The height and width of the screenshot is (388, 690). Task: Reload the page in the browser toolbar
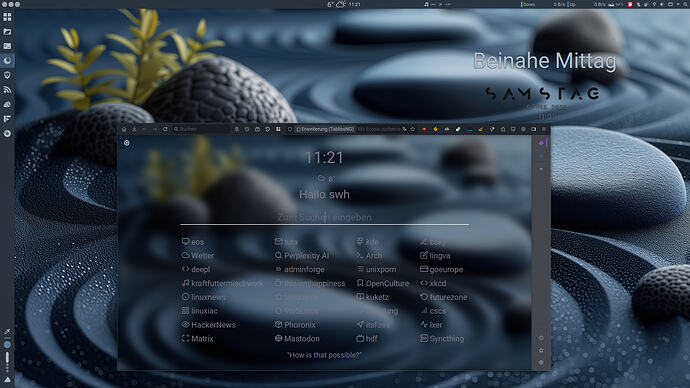pyautogui.click(x=165, y=129)
